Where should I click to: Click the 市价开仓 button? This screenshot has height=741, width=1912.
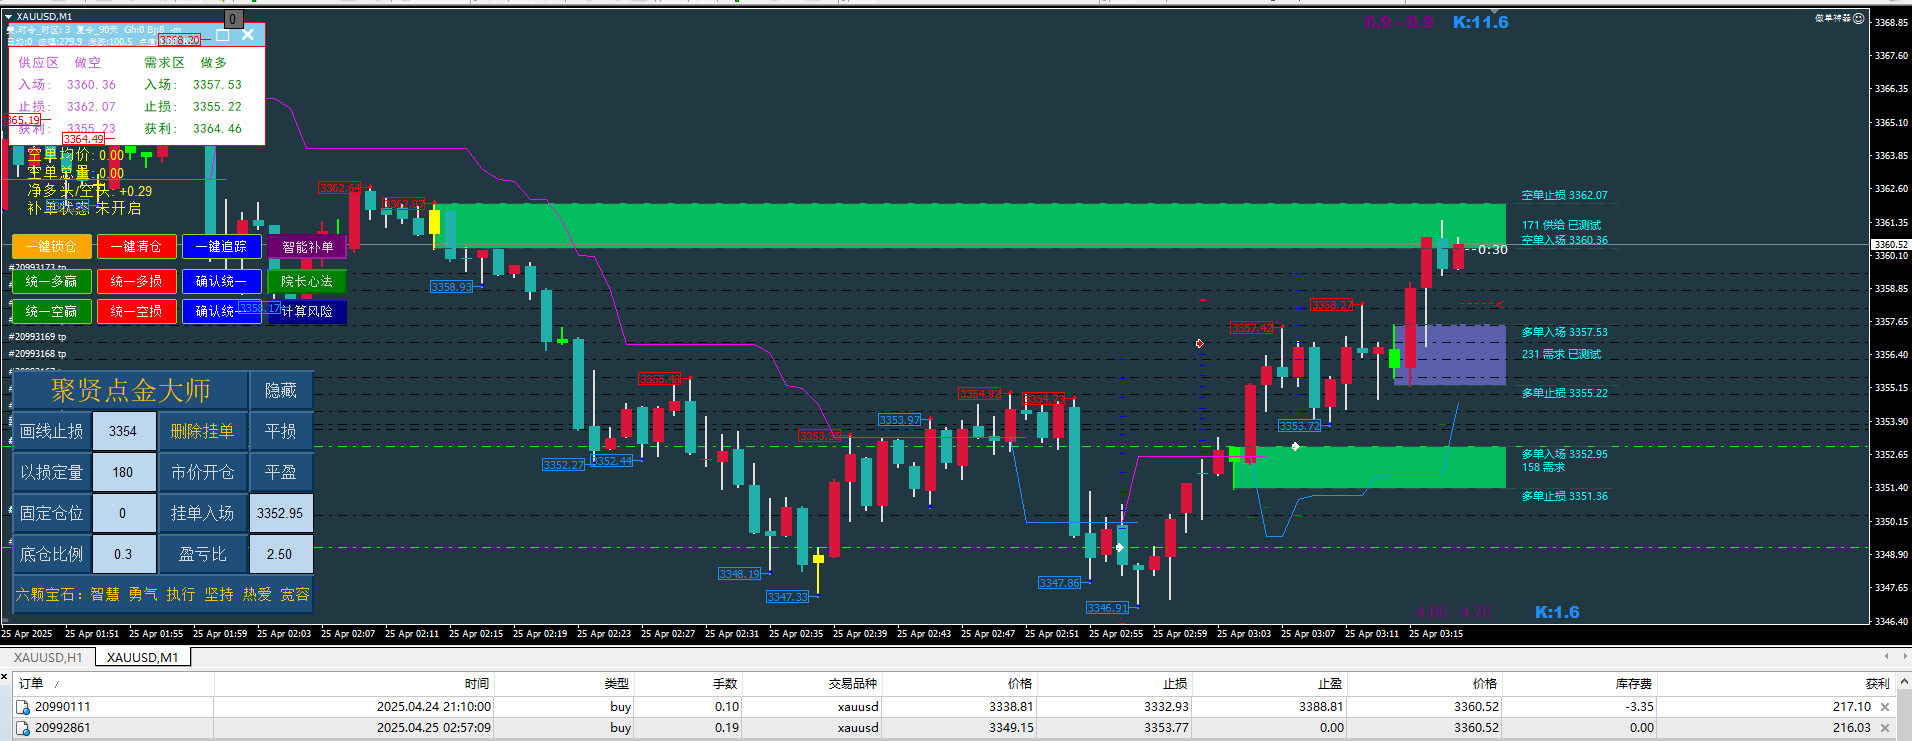tap(203, 472)
